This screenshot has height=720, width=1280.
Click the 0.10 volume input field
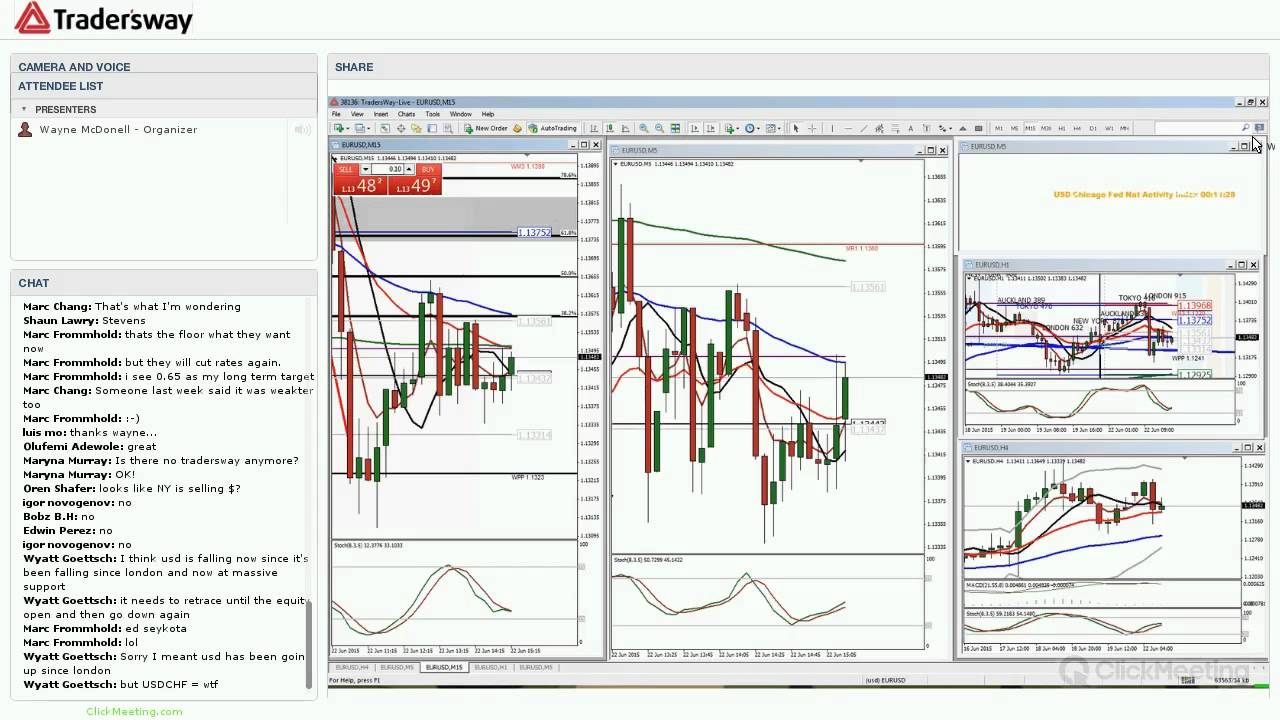[x=387, y=169]
